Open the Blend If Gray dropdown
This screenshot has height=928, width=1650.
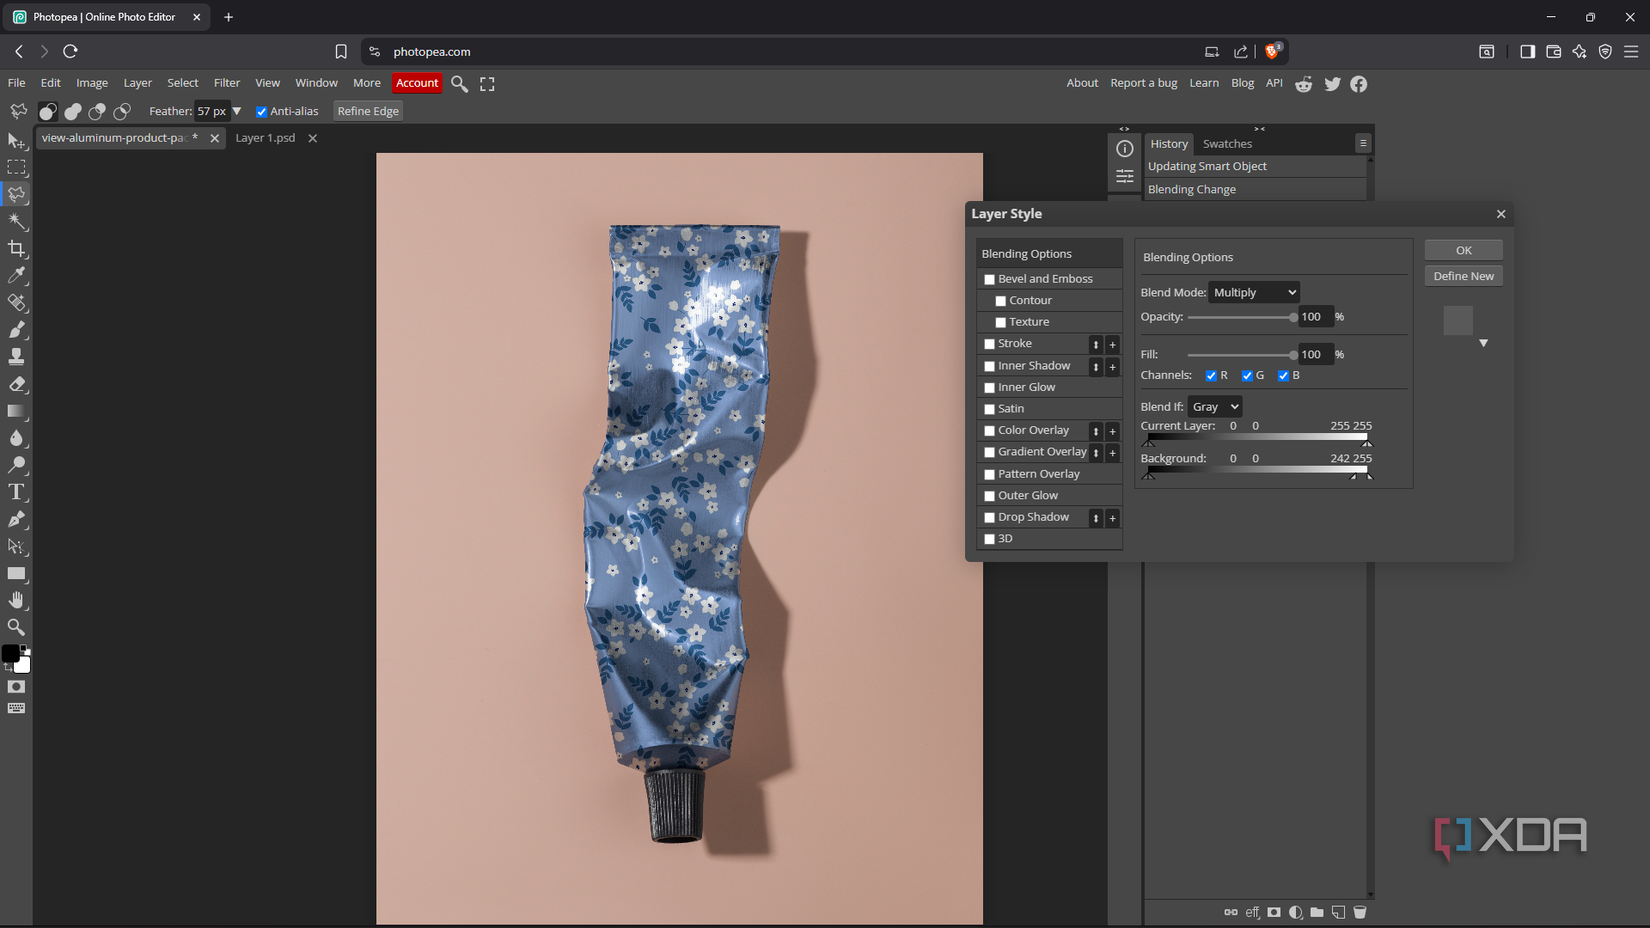tap(1214, 406)
